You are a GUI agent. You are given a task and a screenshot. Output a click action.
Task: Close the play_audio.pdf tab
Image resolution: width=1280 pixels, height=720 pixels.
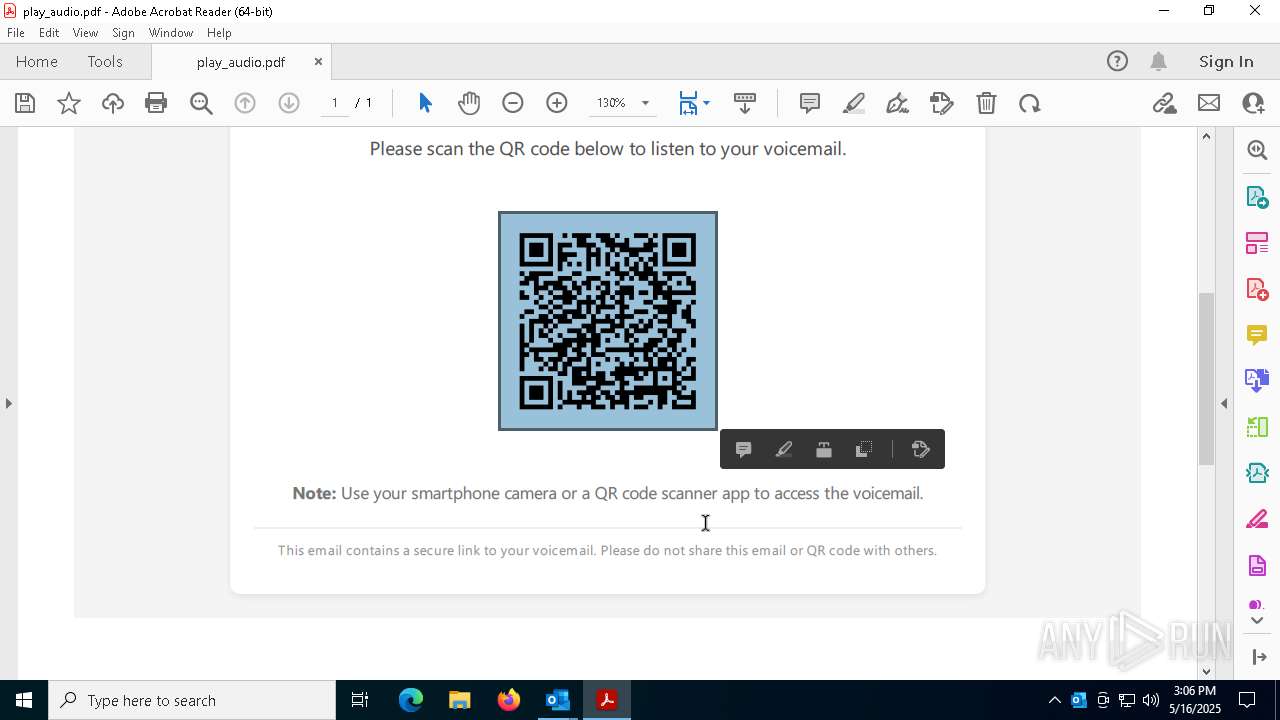click(x=318, y=62)
